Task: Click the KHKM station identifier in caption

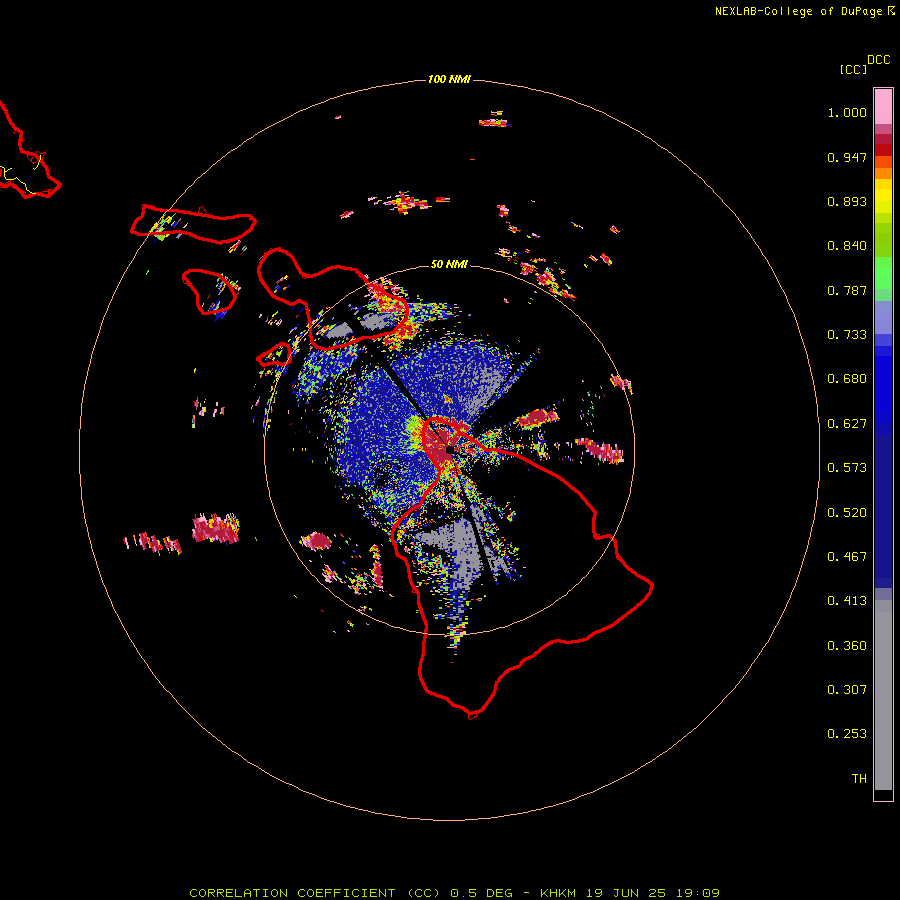Action: tap(558, 893)
